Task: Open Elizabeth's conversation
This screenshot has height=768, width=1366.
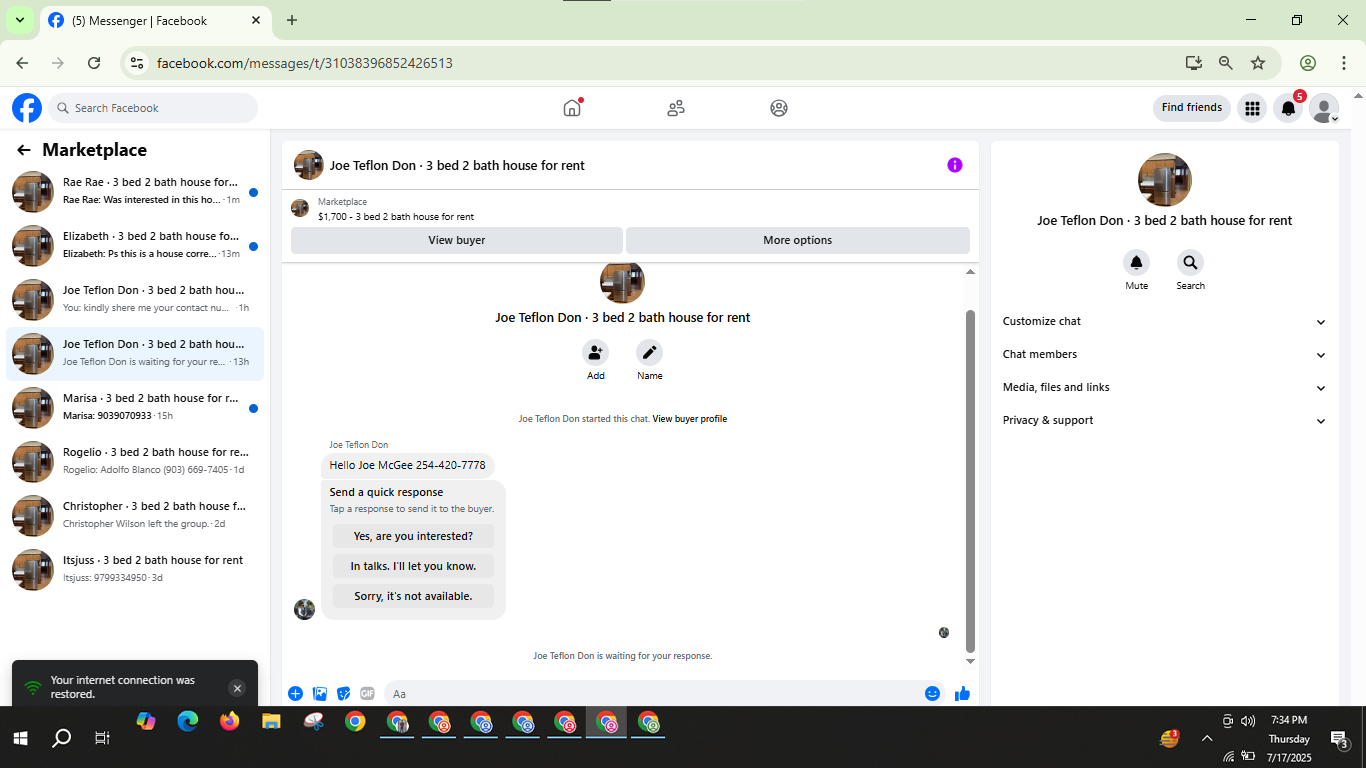Action: [135, 246]
